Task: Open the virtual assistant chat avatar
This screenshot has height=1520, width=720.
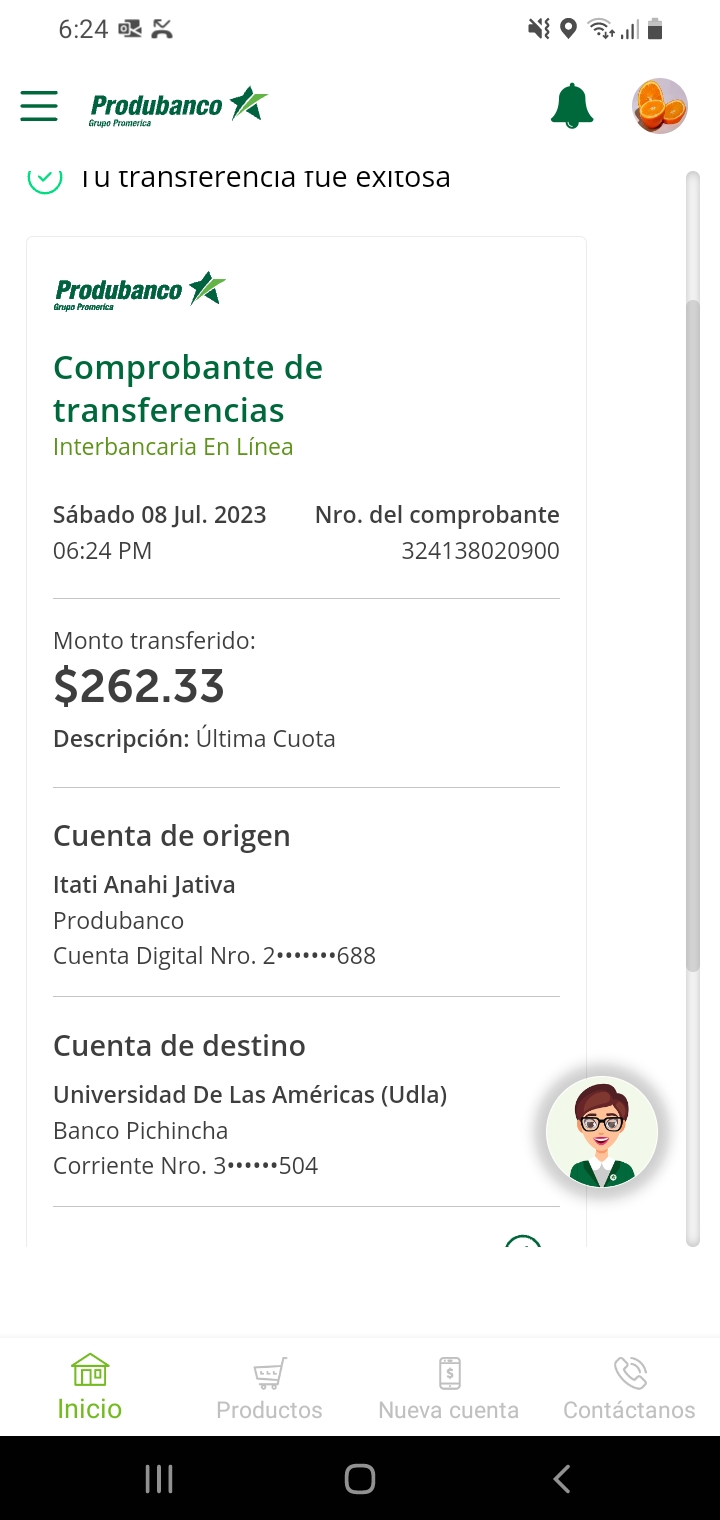Action: coord(602,1132)
